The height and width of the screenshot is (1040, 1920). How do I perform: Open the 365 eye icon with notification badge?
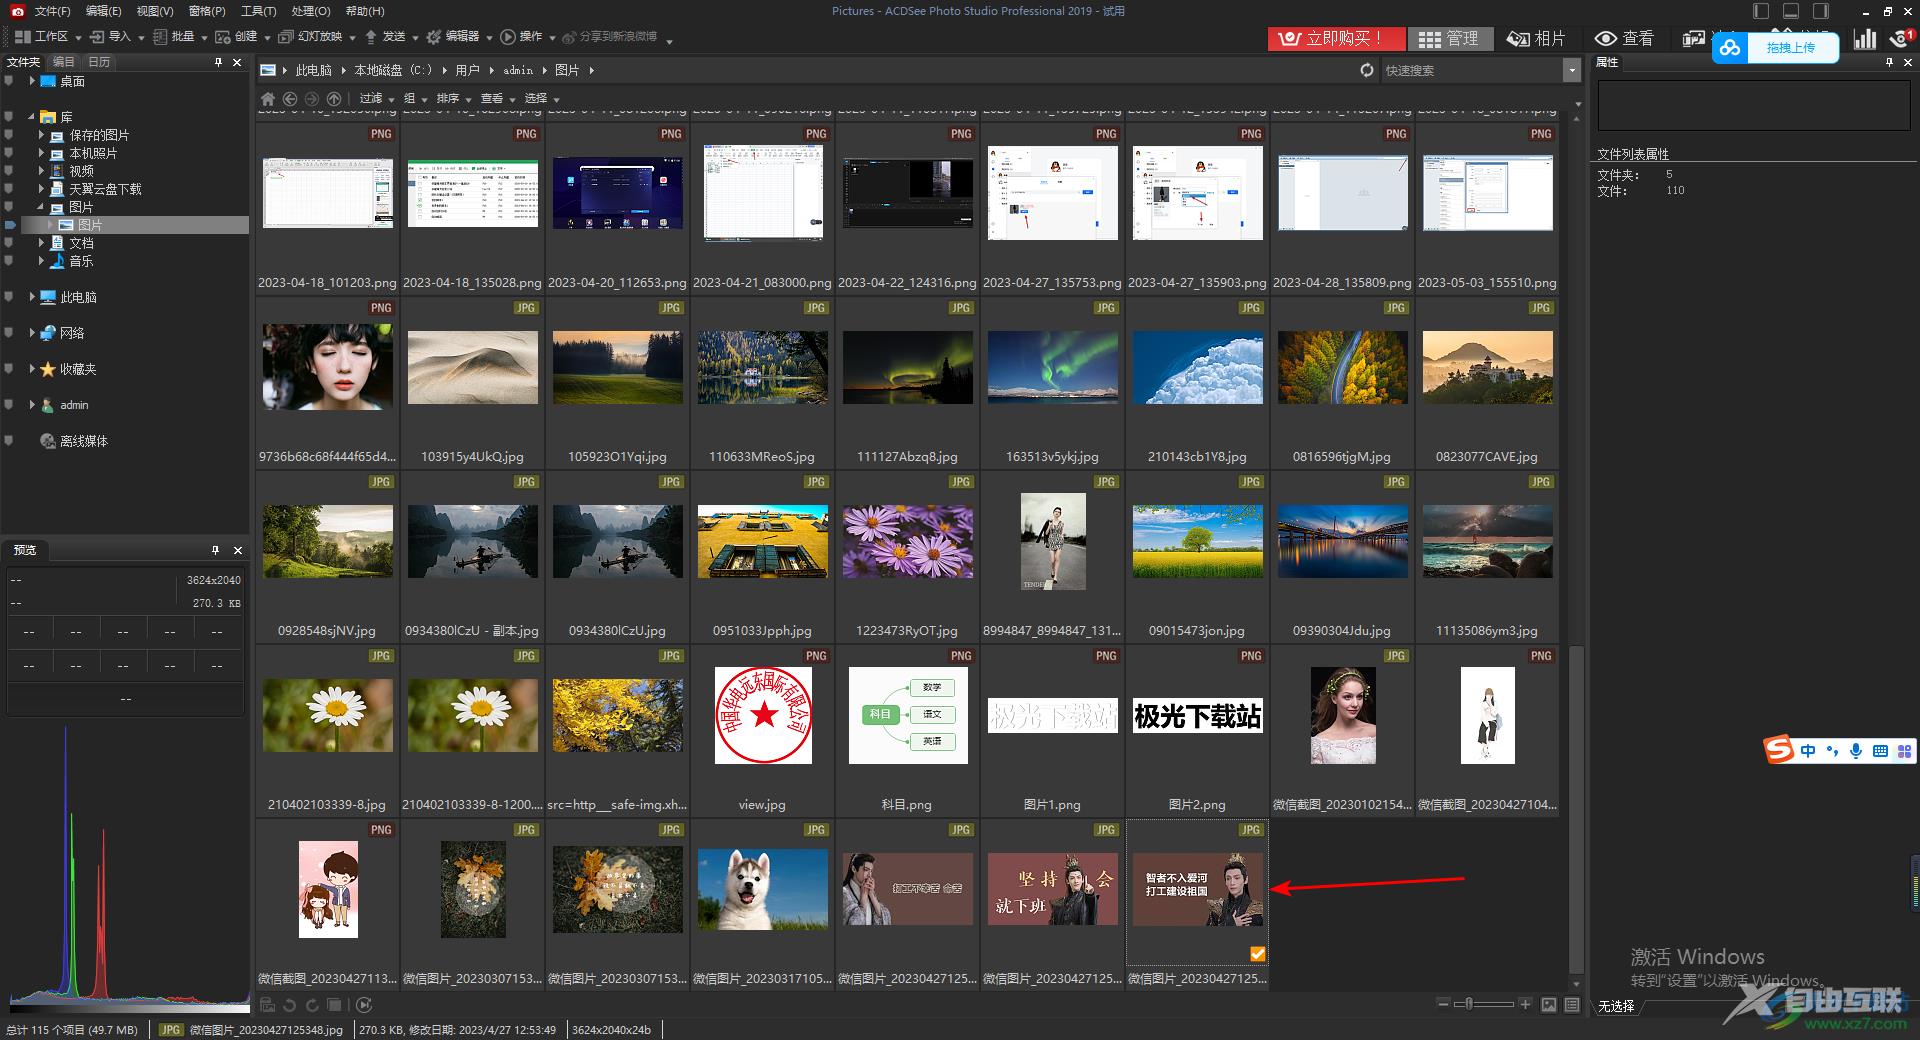click(x=1902, y=38)
